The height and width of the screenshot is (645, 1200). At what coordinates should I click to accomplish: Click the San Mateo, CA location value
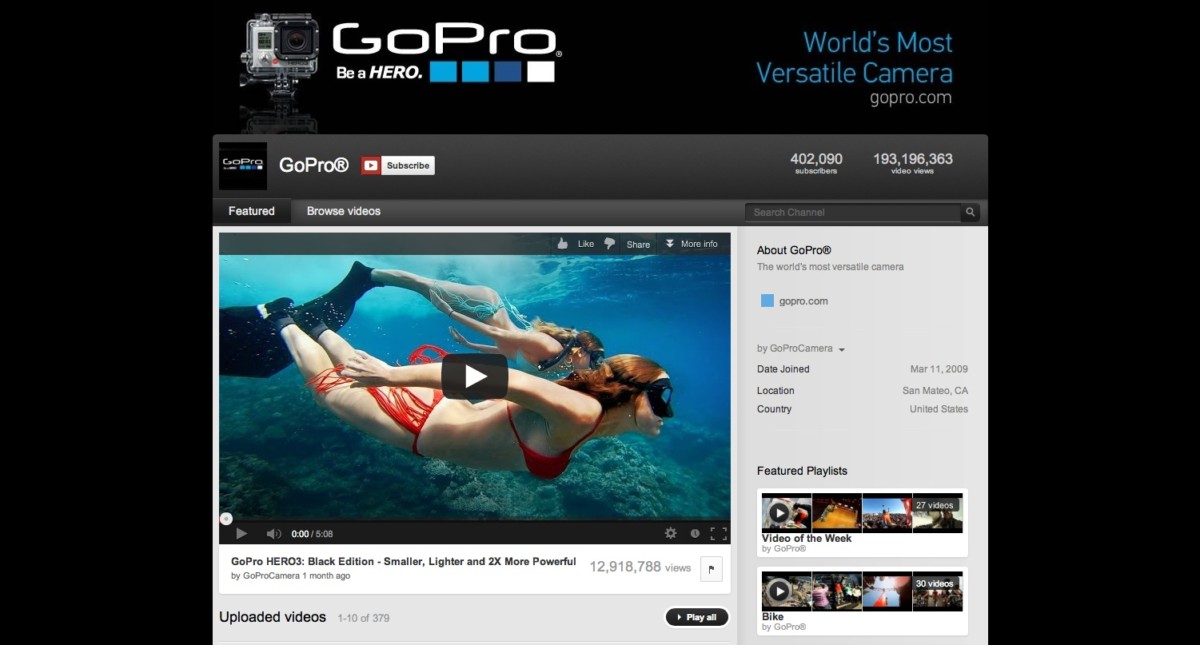coord(935,391)
